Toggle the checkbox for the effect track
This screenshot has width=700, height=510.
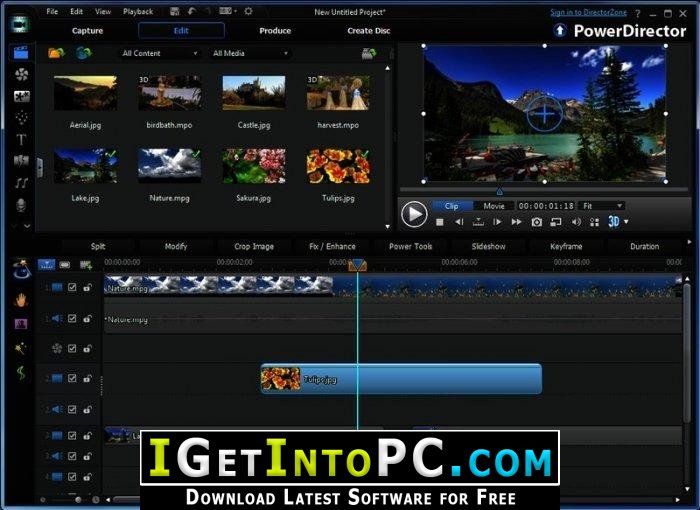click(72, 348)
